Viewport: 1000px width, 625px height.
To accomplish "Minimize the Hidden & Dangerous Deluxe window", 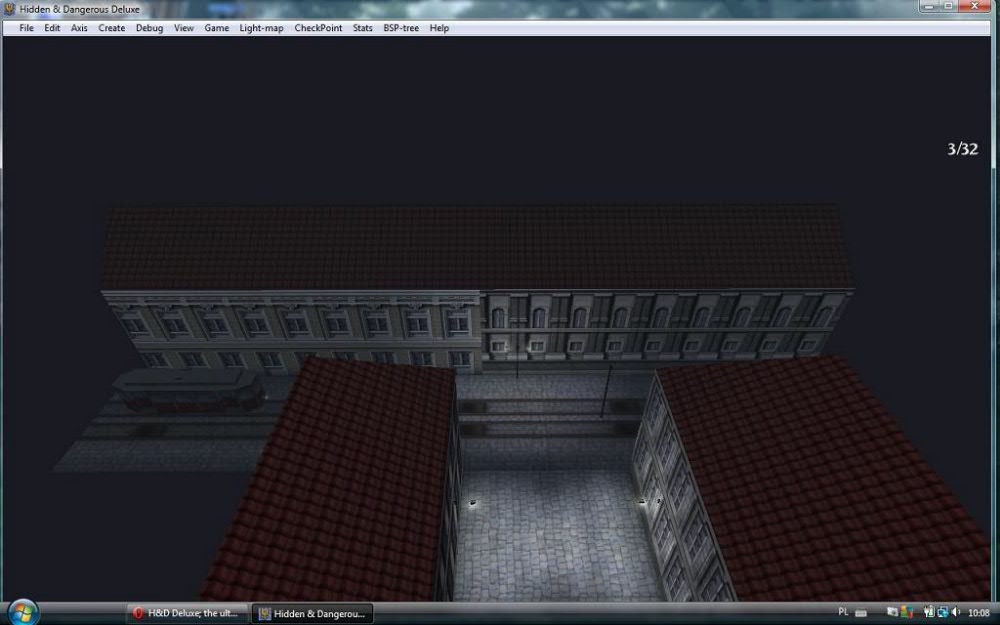I will coord(929,6).
